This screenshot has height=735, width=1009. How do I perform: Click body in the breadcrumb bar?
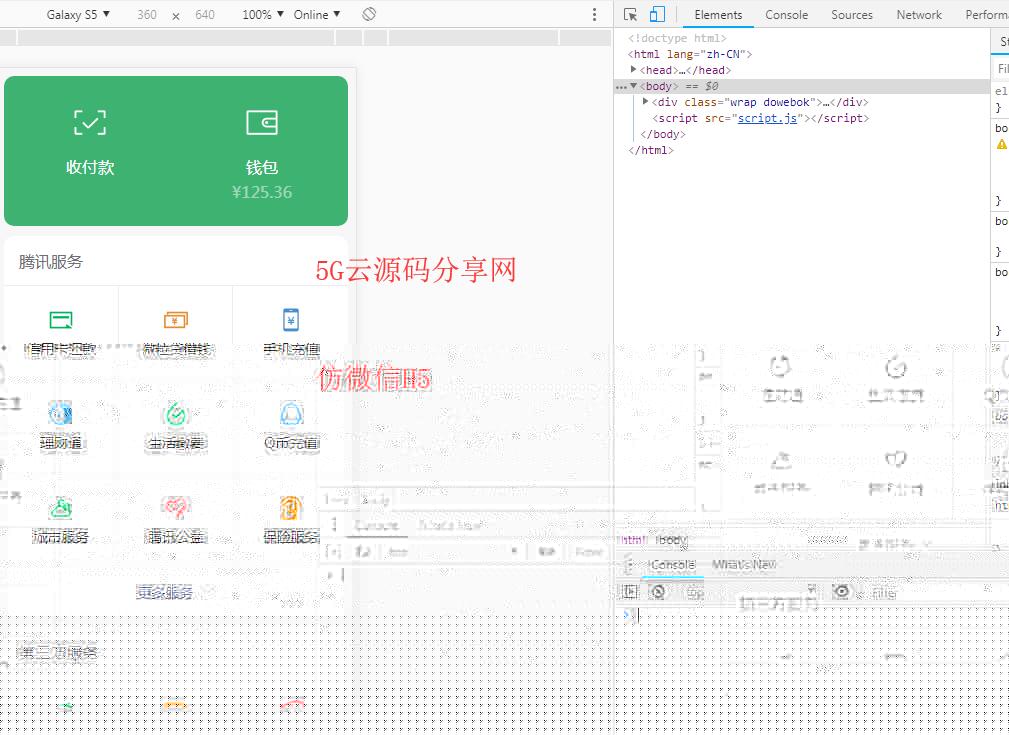[x=671, y=539]
